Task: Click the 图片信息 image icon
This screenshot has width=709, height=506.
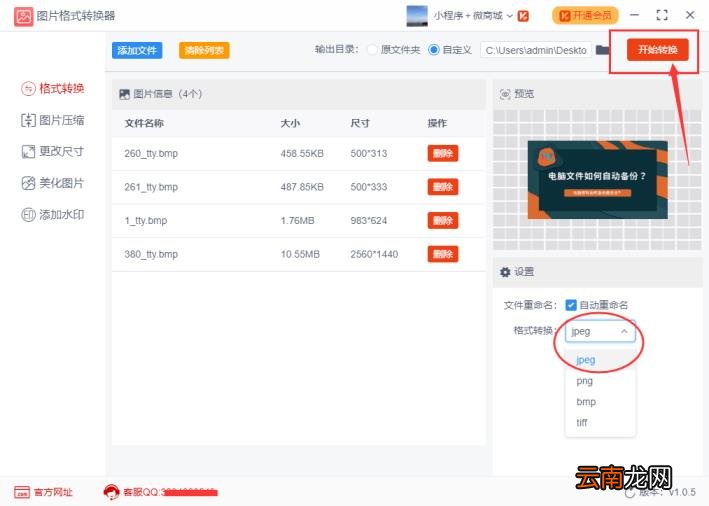Action: click(124, 94)
